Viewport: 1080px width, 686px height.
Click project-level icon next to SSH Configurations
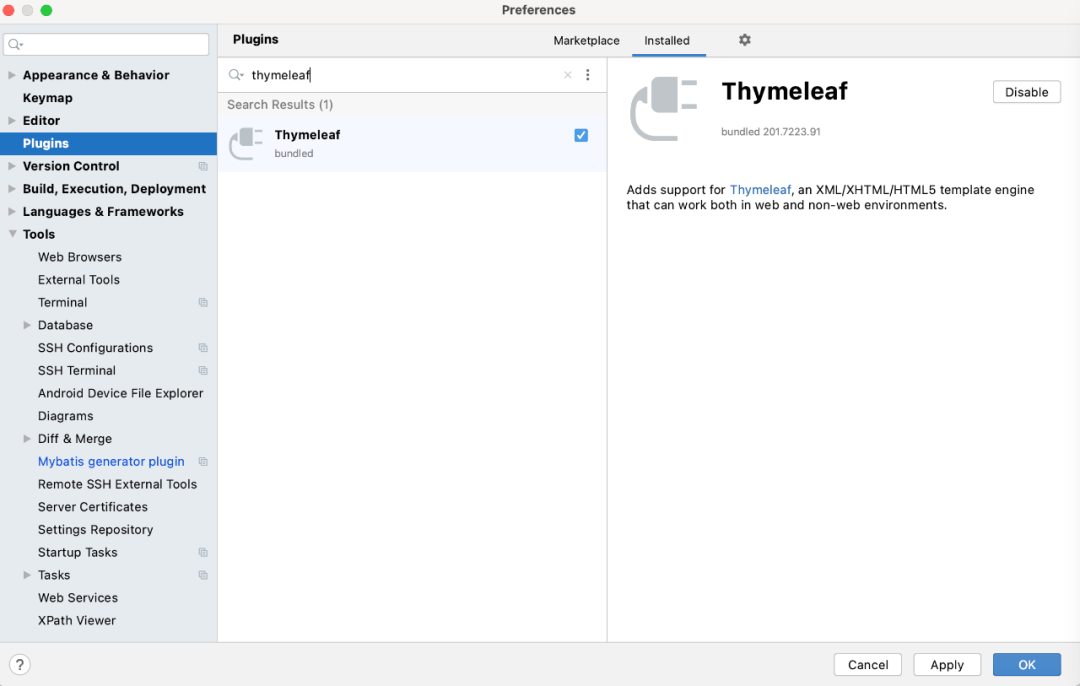[203, 348]
